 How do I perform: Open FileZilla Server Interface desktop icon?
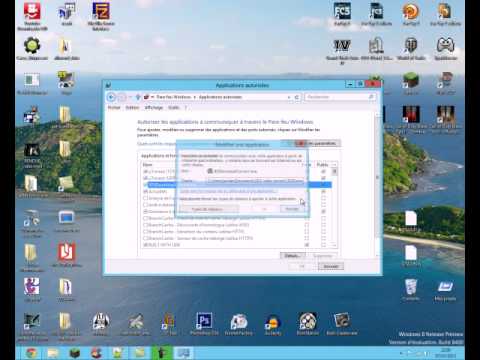point(101,16)
